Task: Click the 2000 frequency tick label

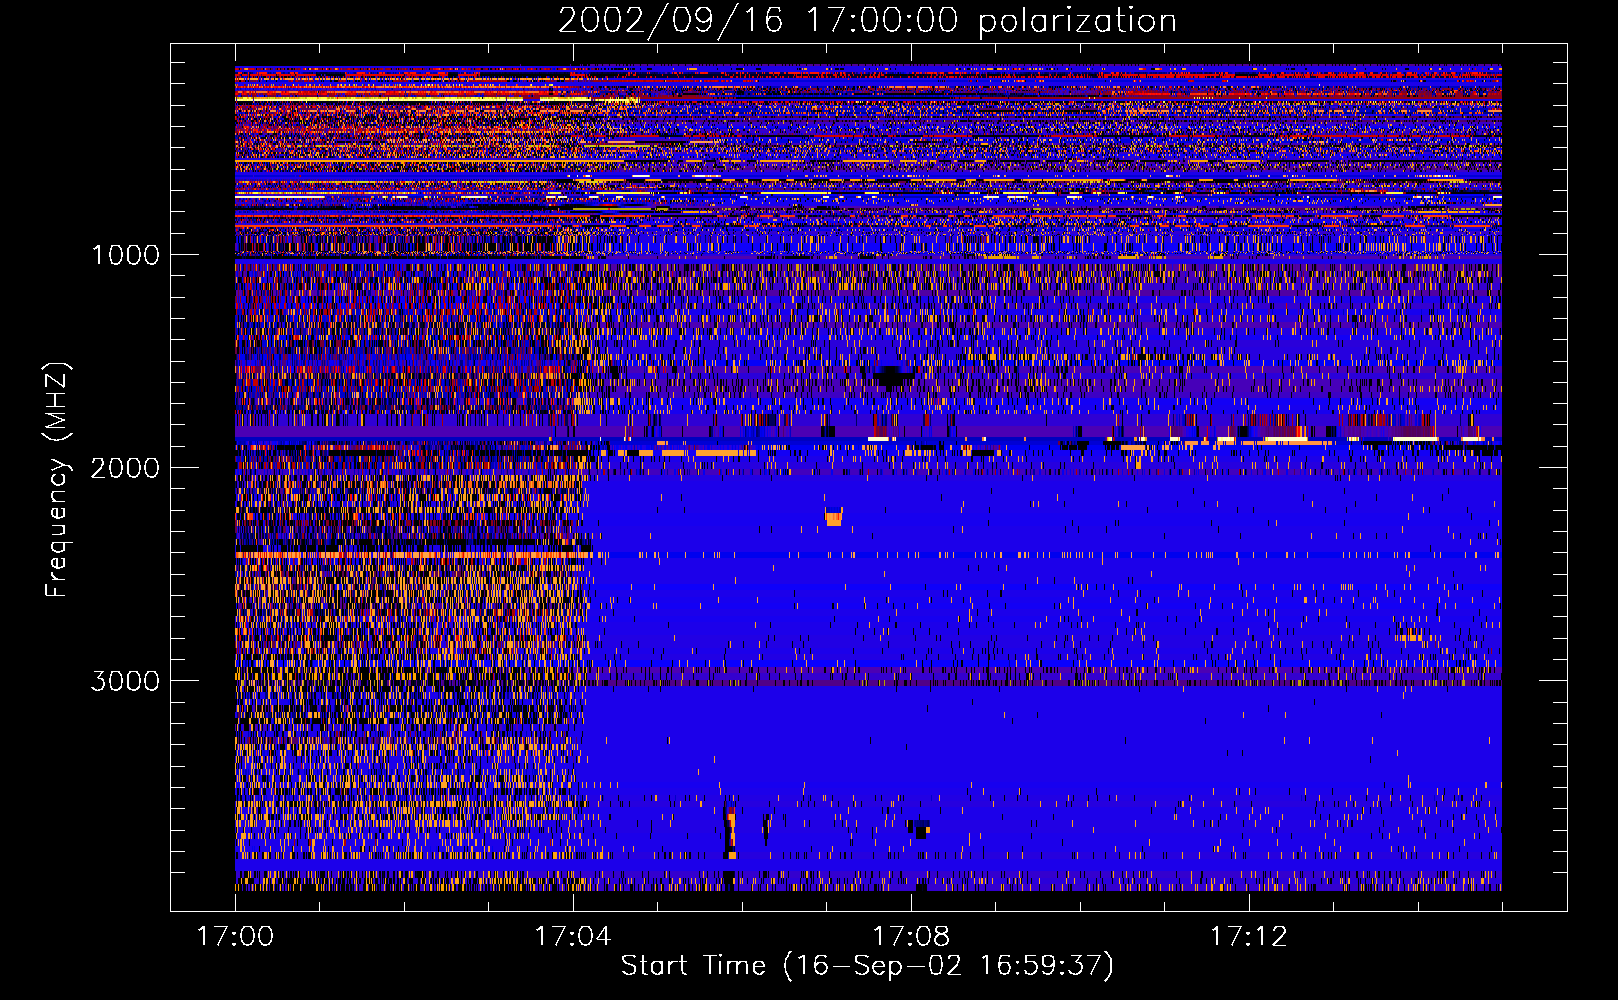Action: [x=125, y=468]
